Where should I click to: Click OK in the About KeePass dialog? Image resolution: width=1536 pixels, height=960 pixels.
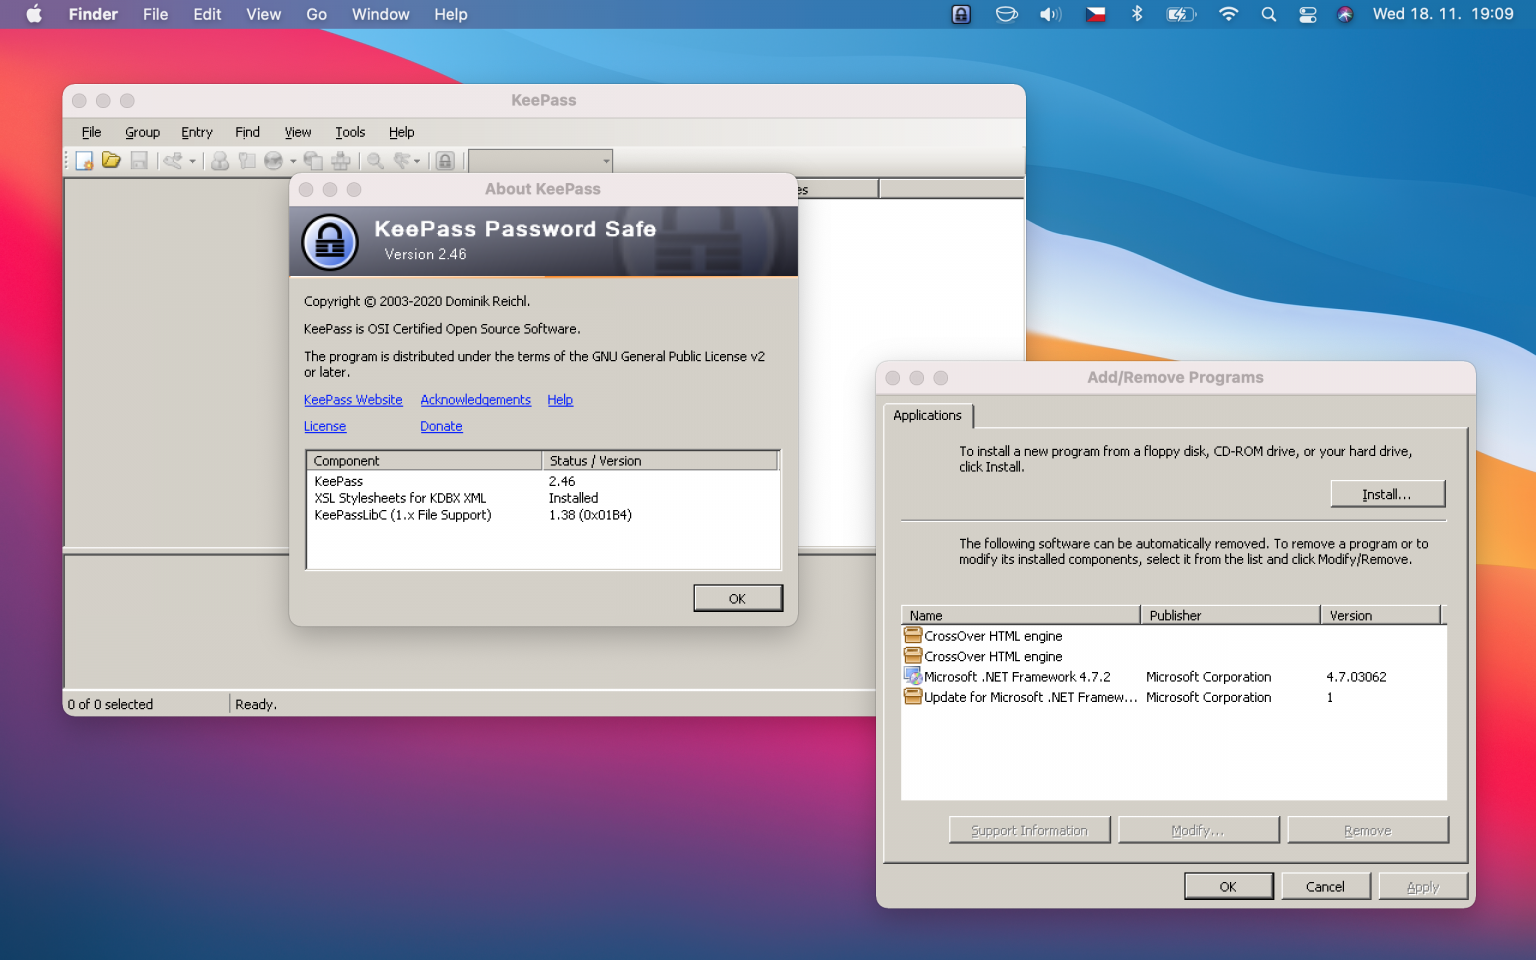coord(738,598)
